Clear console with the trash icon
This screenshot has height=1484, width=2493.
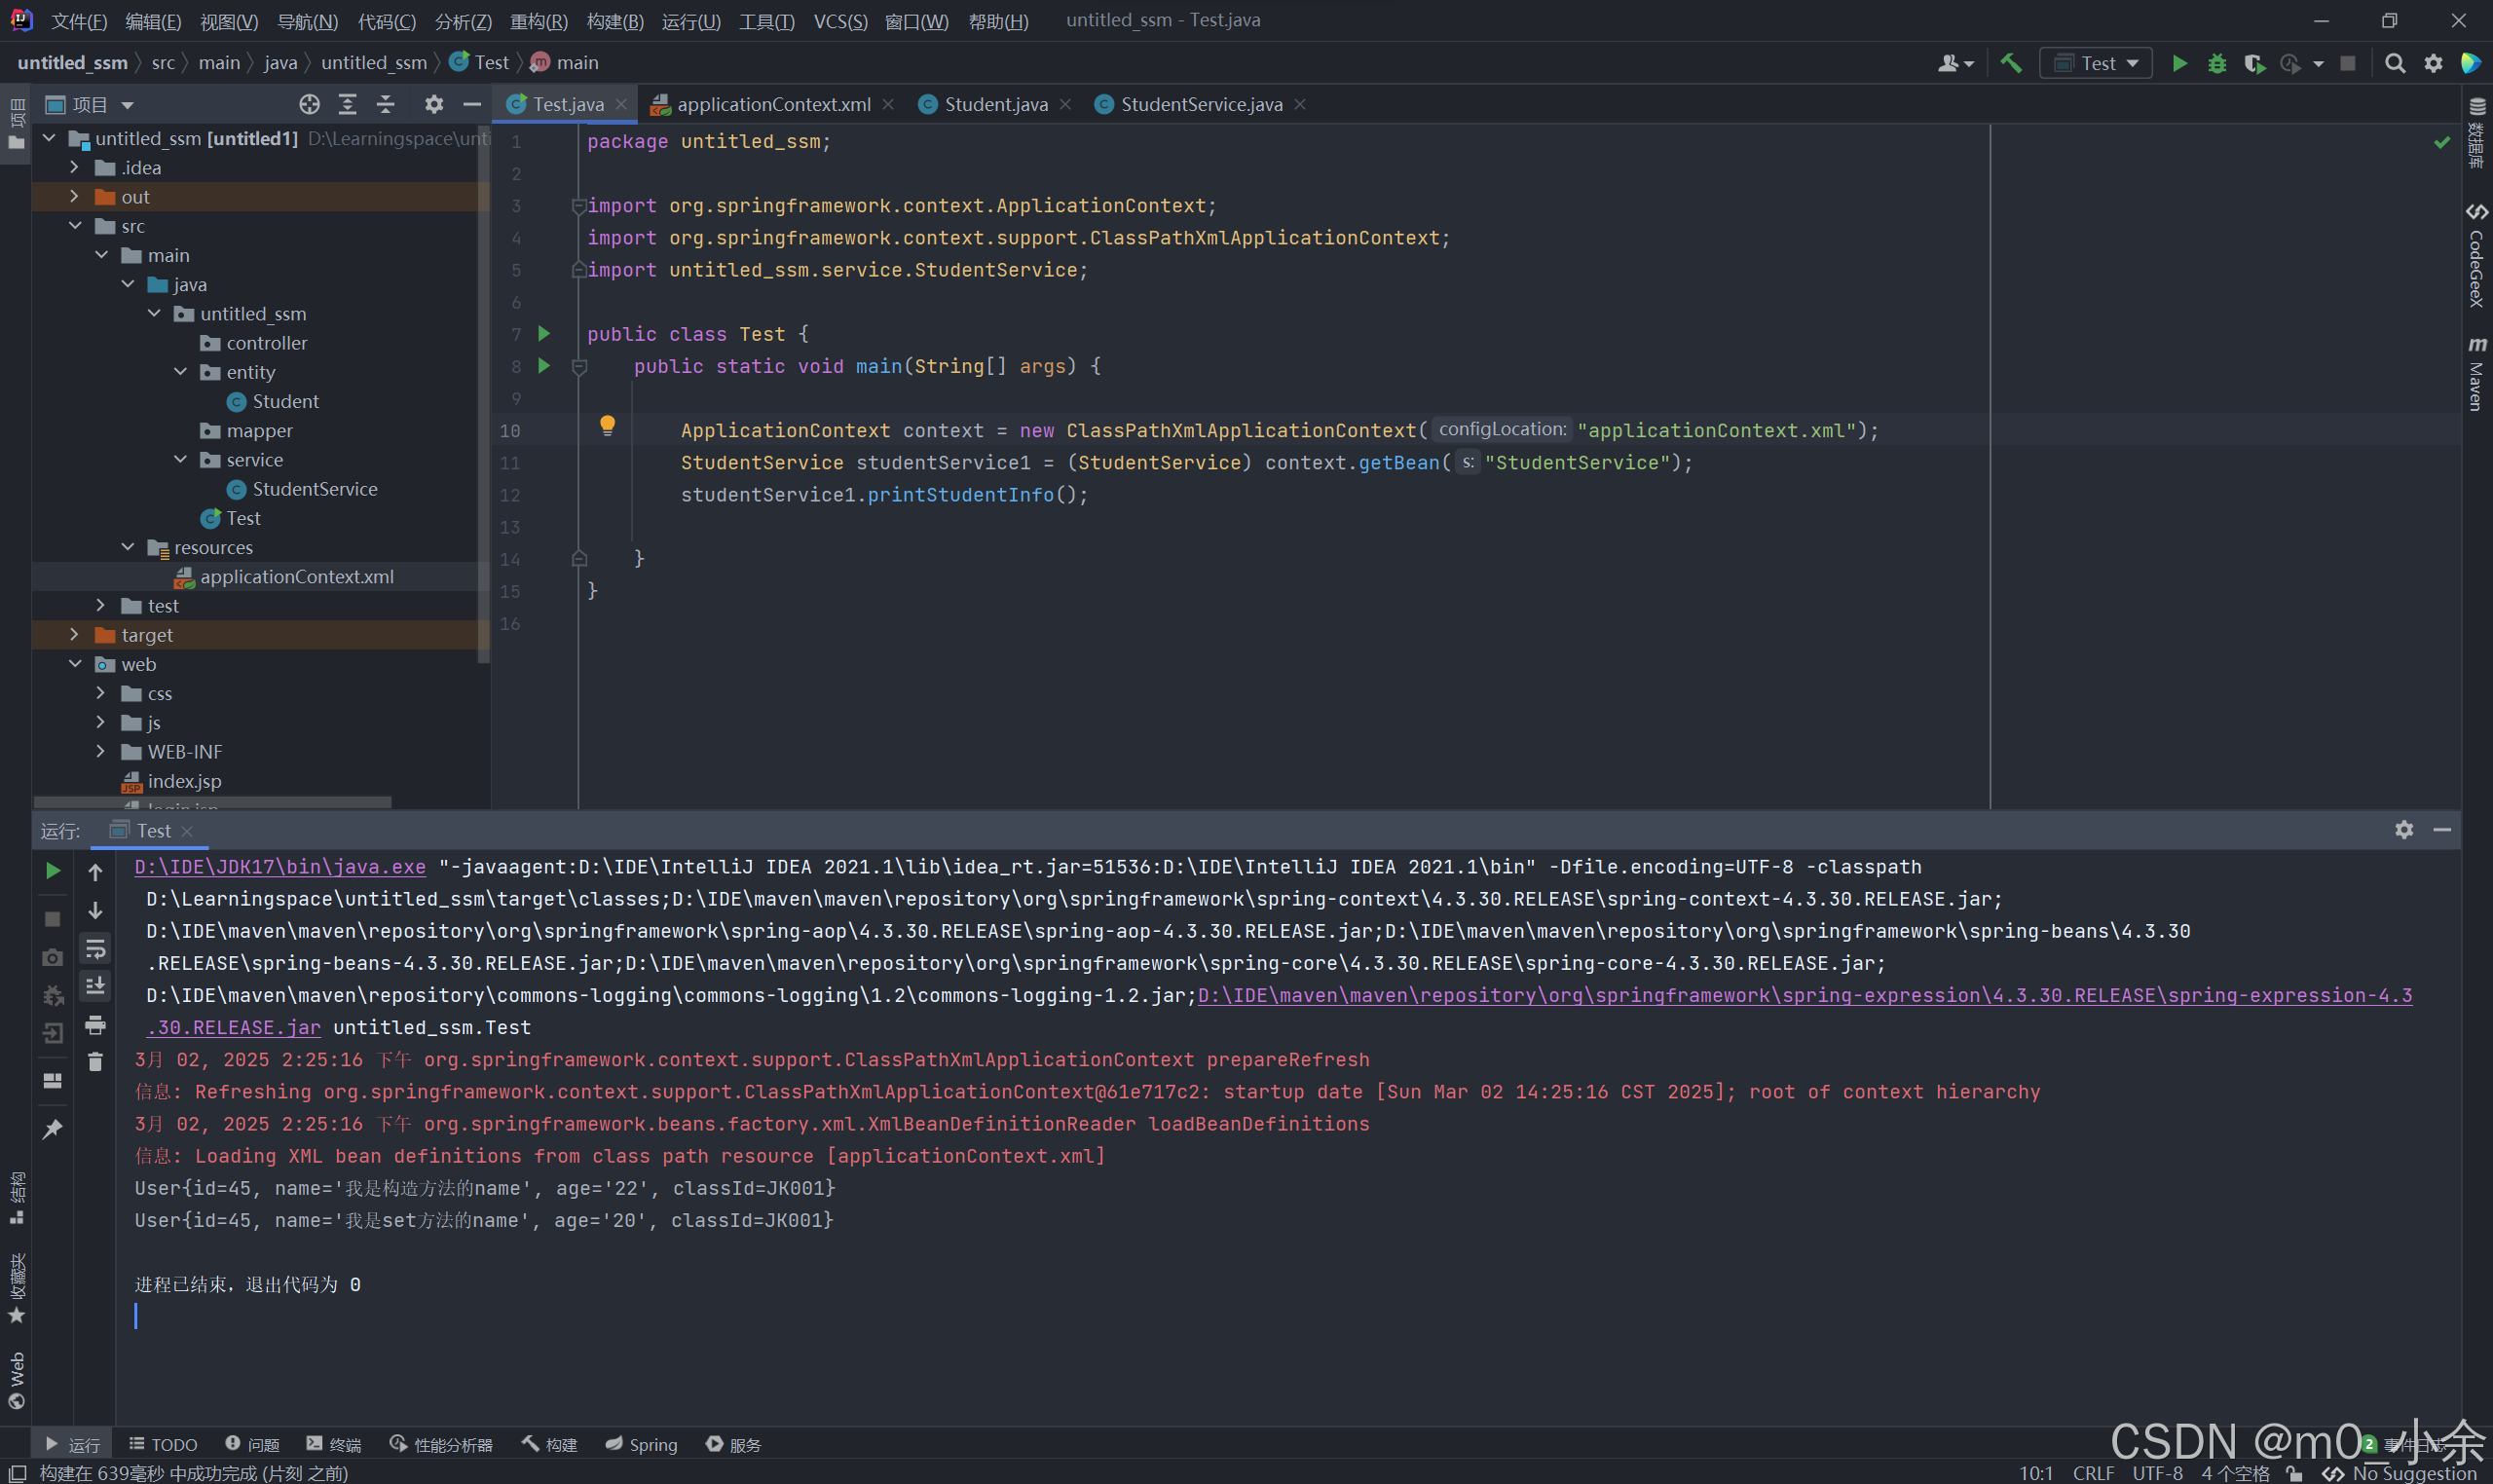(95, 1062)
